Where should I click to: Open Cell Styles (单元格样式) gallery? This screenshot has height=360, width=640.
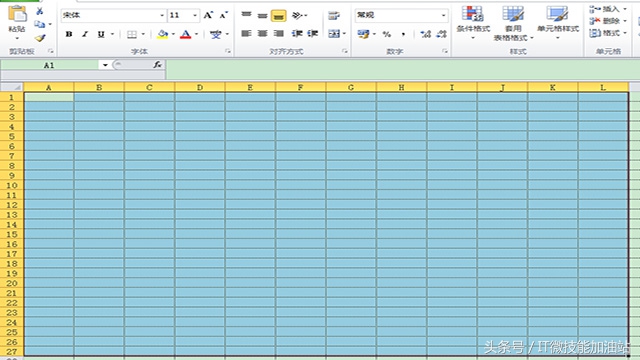pos(558,23)
